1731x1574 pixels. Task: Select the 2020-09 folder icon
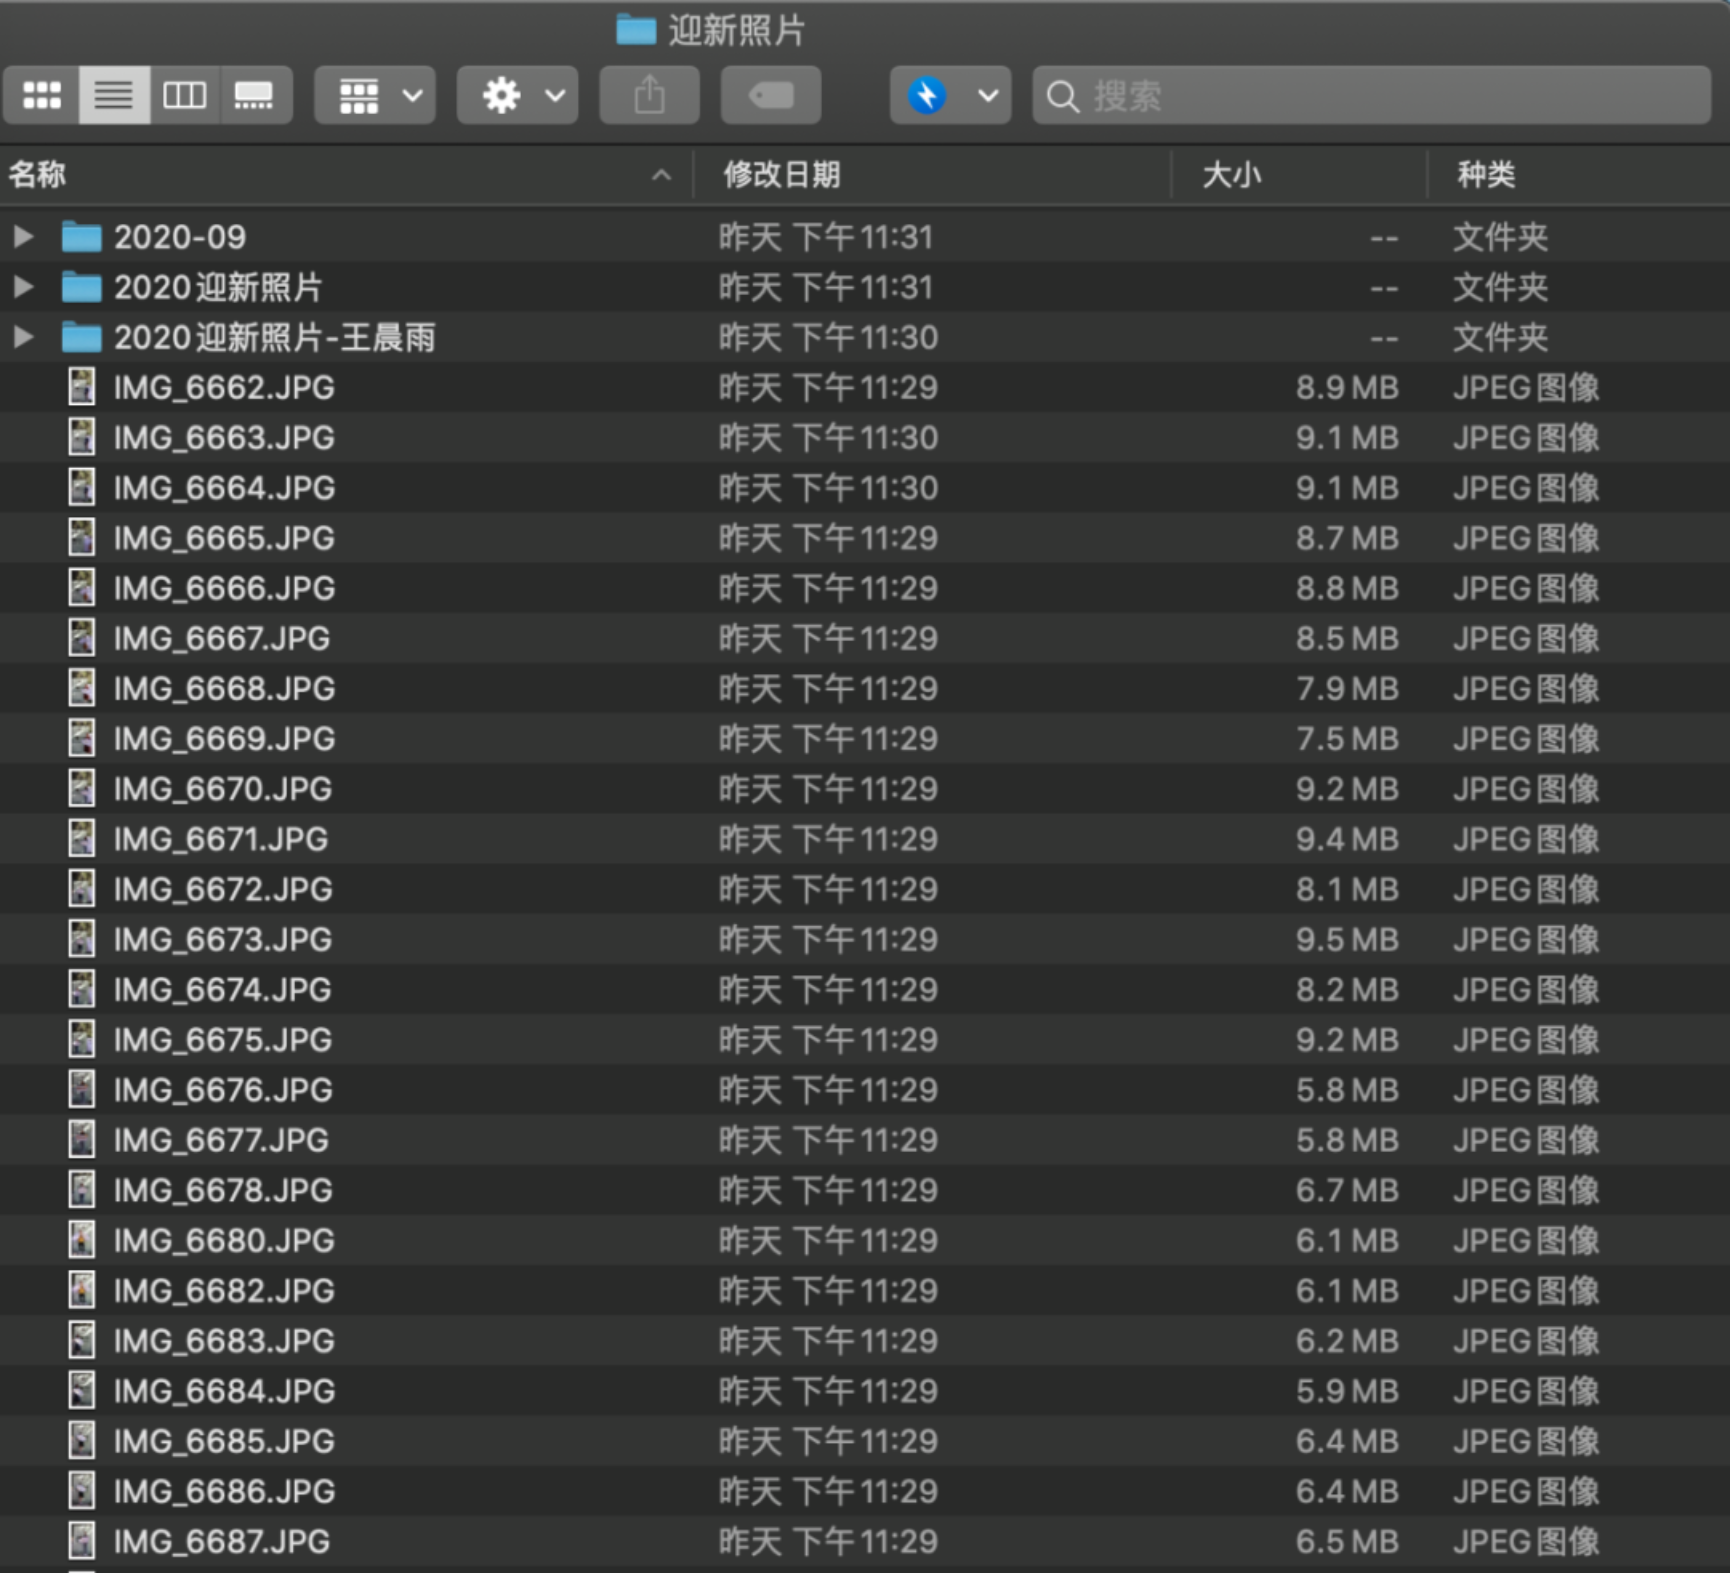point(82,237)
